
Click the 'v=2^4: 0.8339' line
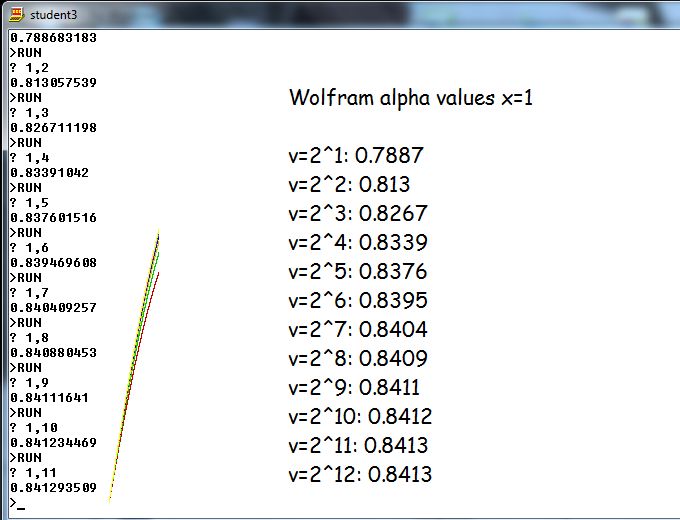358,243
